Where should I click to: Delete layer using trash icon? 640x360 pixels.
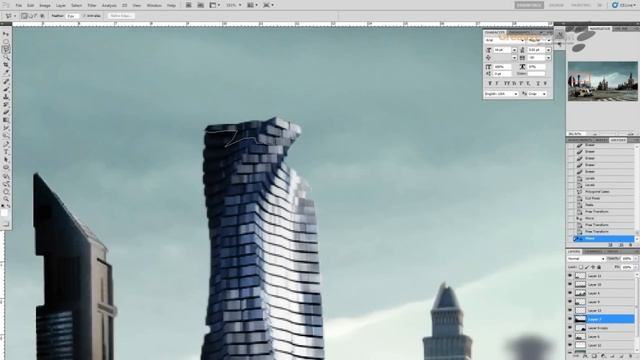coord(630,356)
